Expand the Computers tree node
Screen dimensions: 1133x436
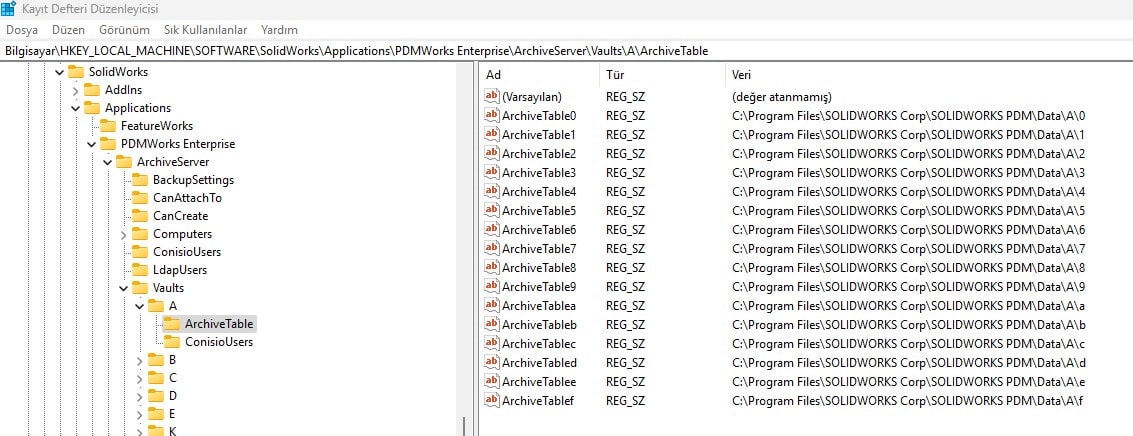124,235
